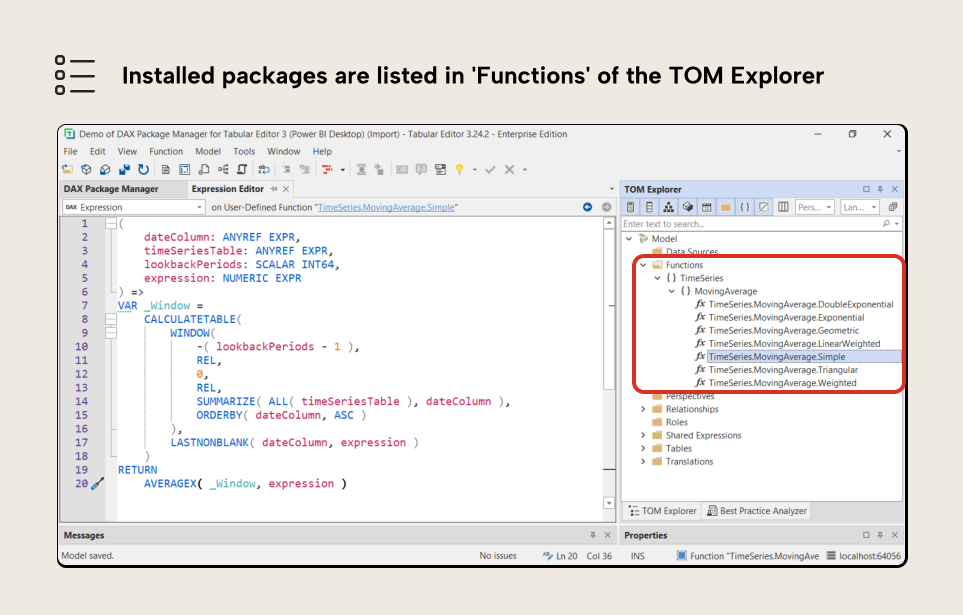Toggle visibility of hidden objects in TOM Explorer
Image resolution: width=963 pixels, height=615 pixels.
tap(762, 207)
